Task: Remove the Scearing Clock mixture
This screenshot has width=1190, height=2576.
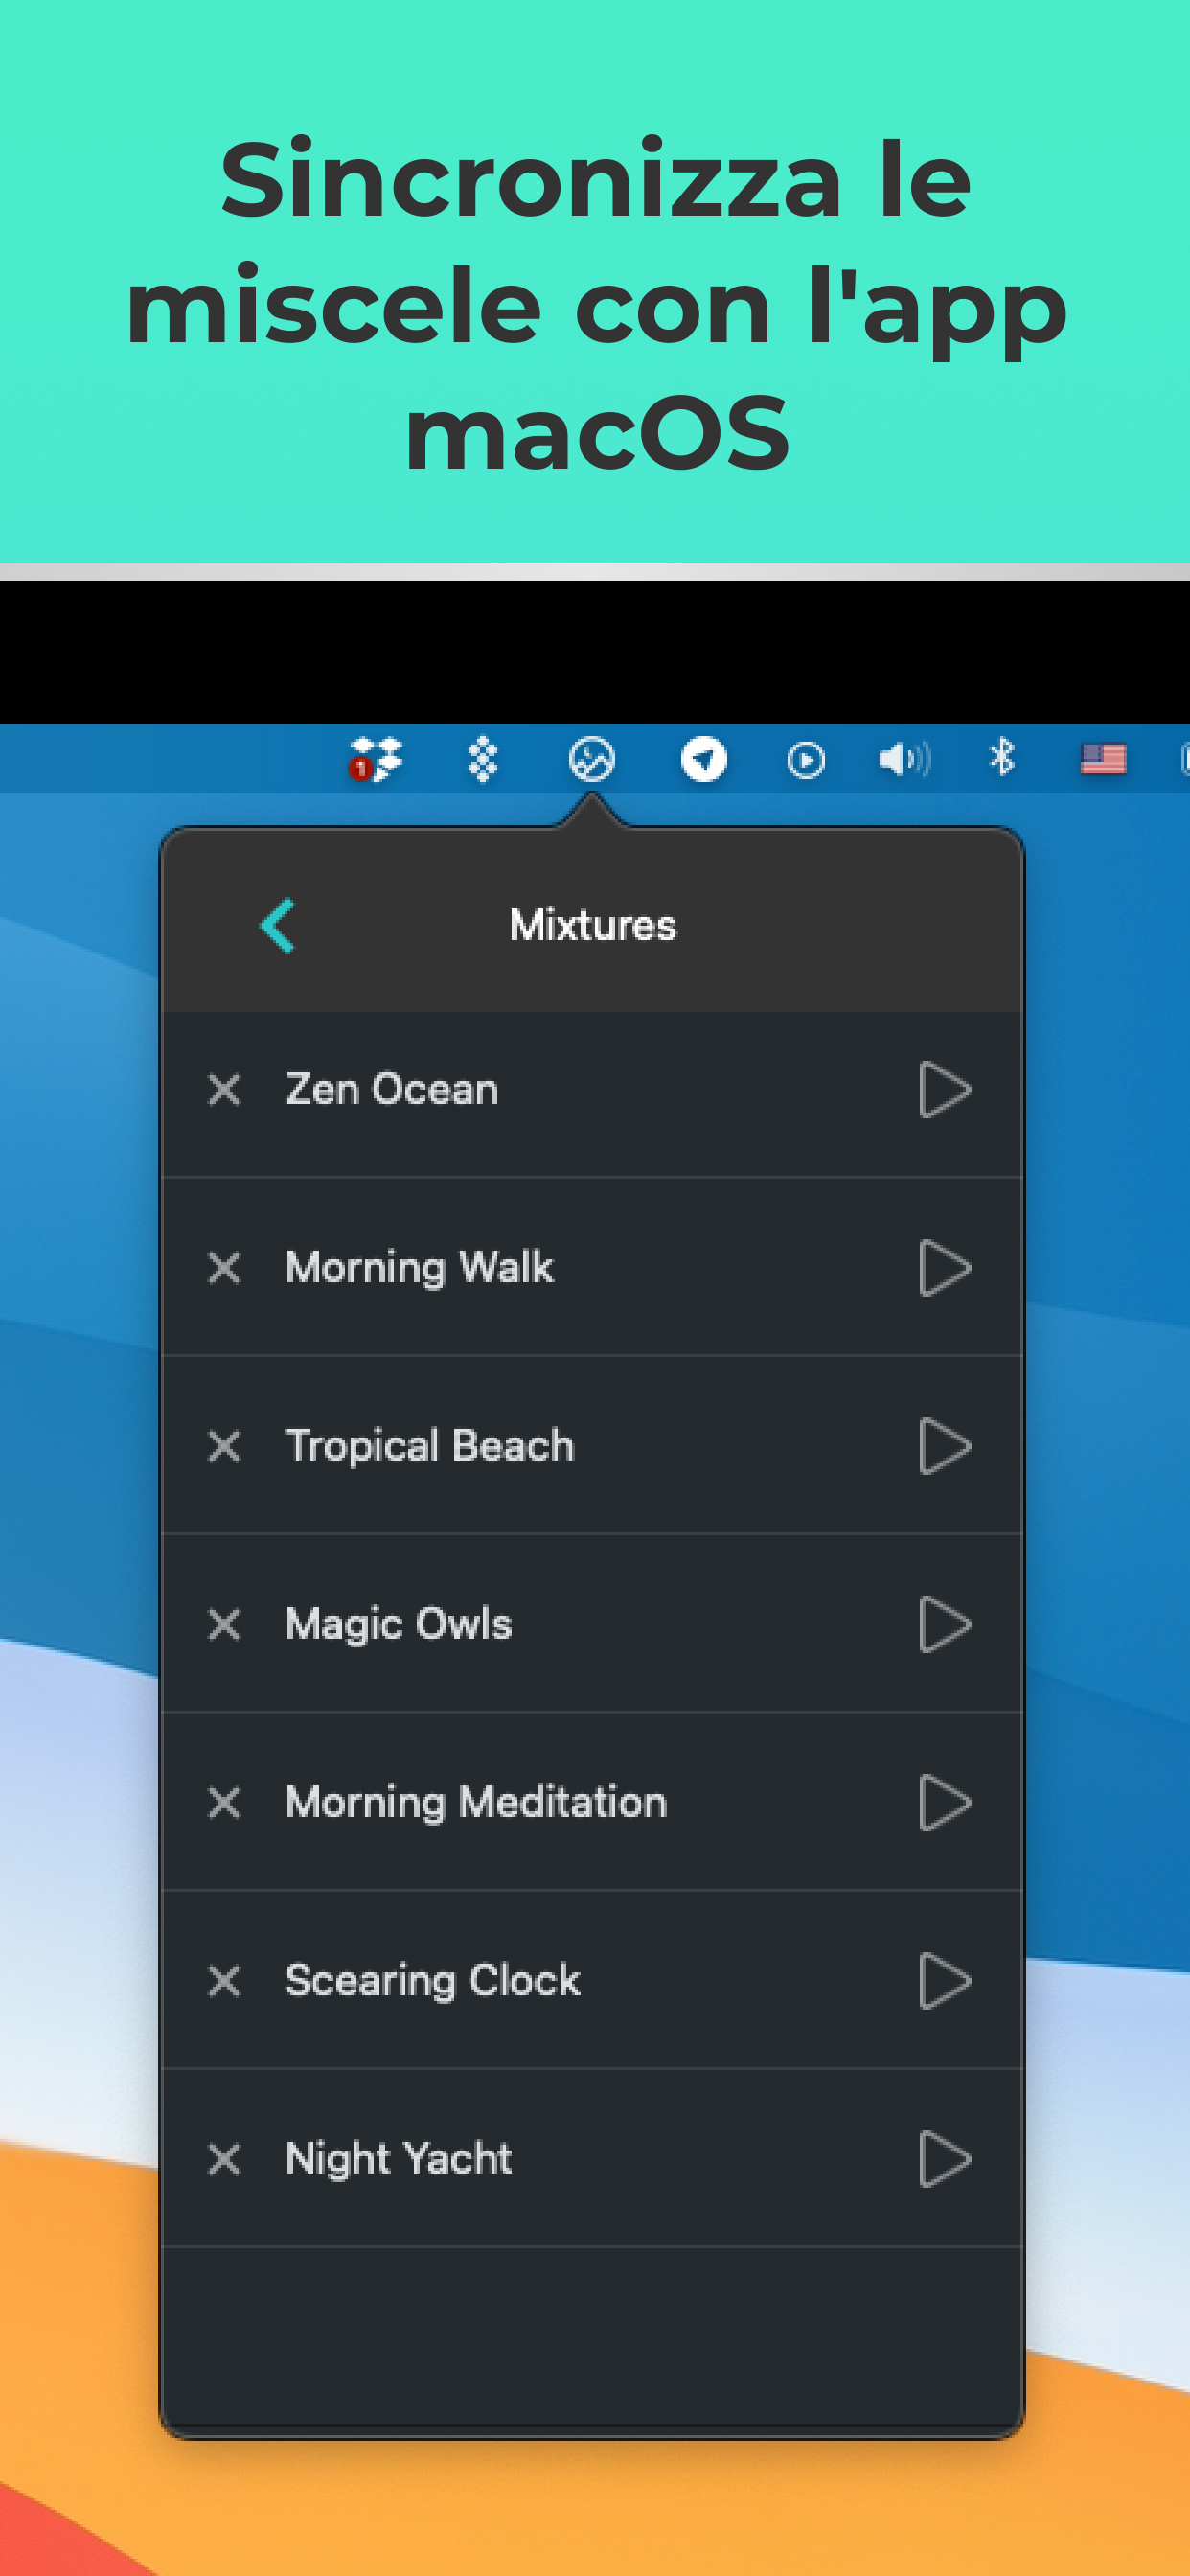Action: (x=224, y=1981)
